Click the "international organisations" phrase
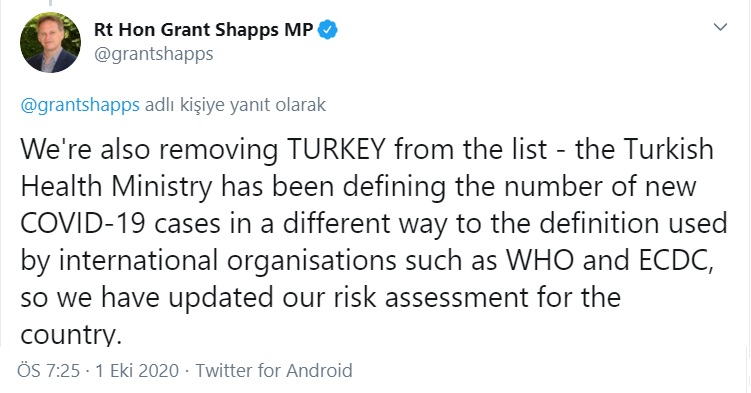Viewport: 751px width, 393px height. click(228, 261)
